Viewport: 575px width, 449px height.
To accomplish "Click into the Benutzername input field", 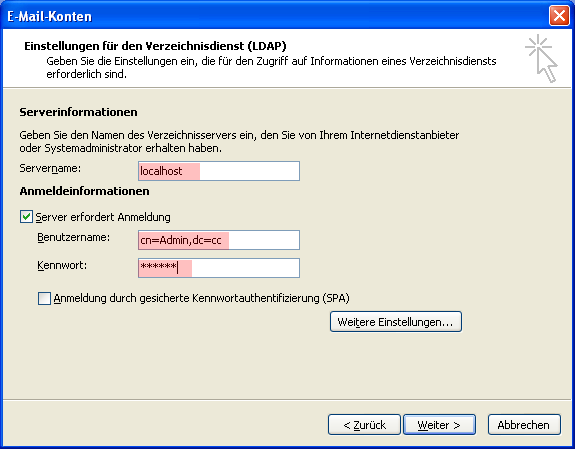I will click(219, 240).
